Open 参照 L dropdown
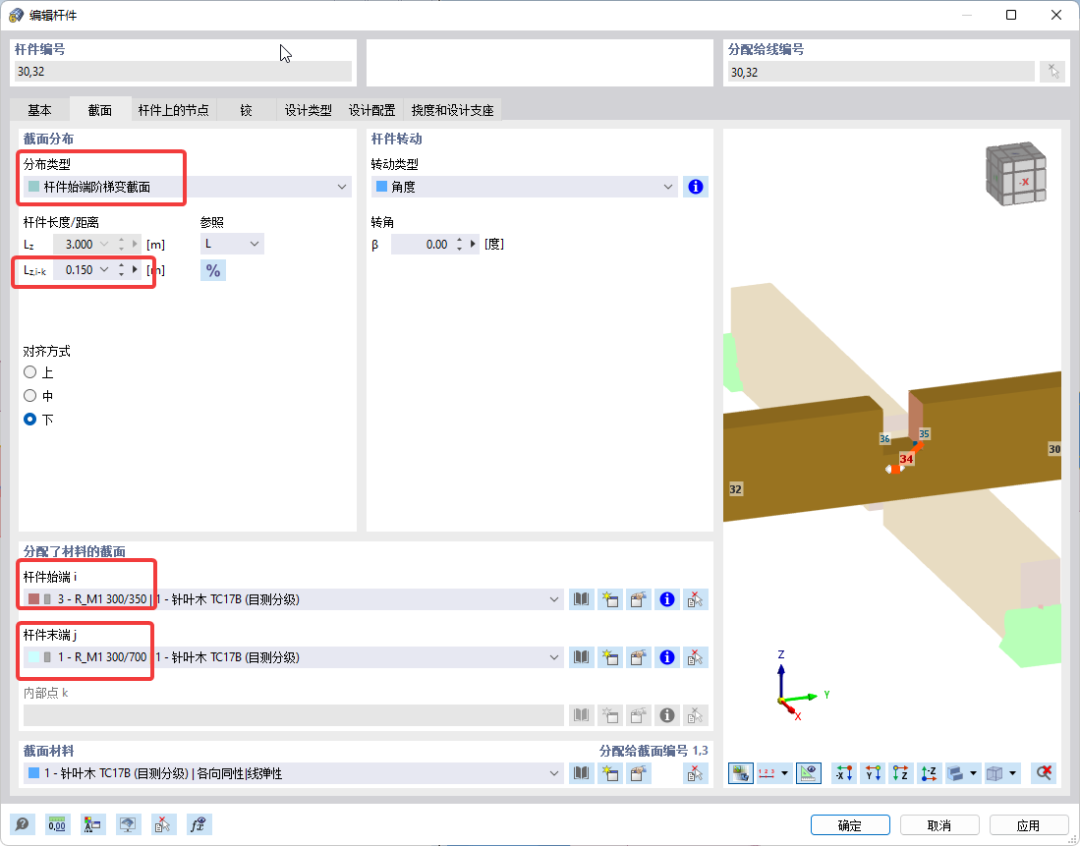The image size is (1080, 846). [x=254, y=244]
